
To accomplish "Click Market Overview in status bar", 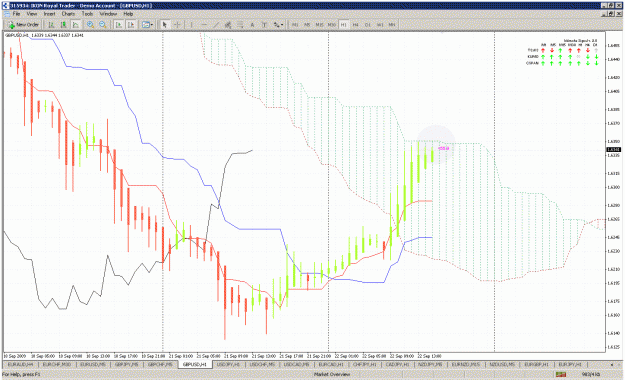I will click(x=332, y=374).
